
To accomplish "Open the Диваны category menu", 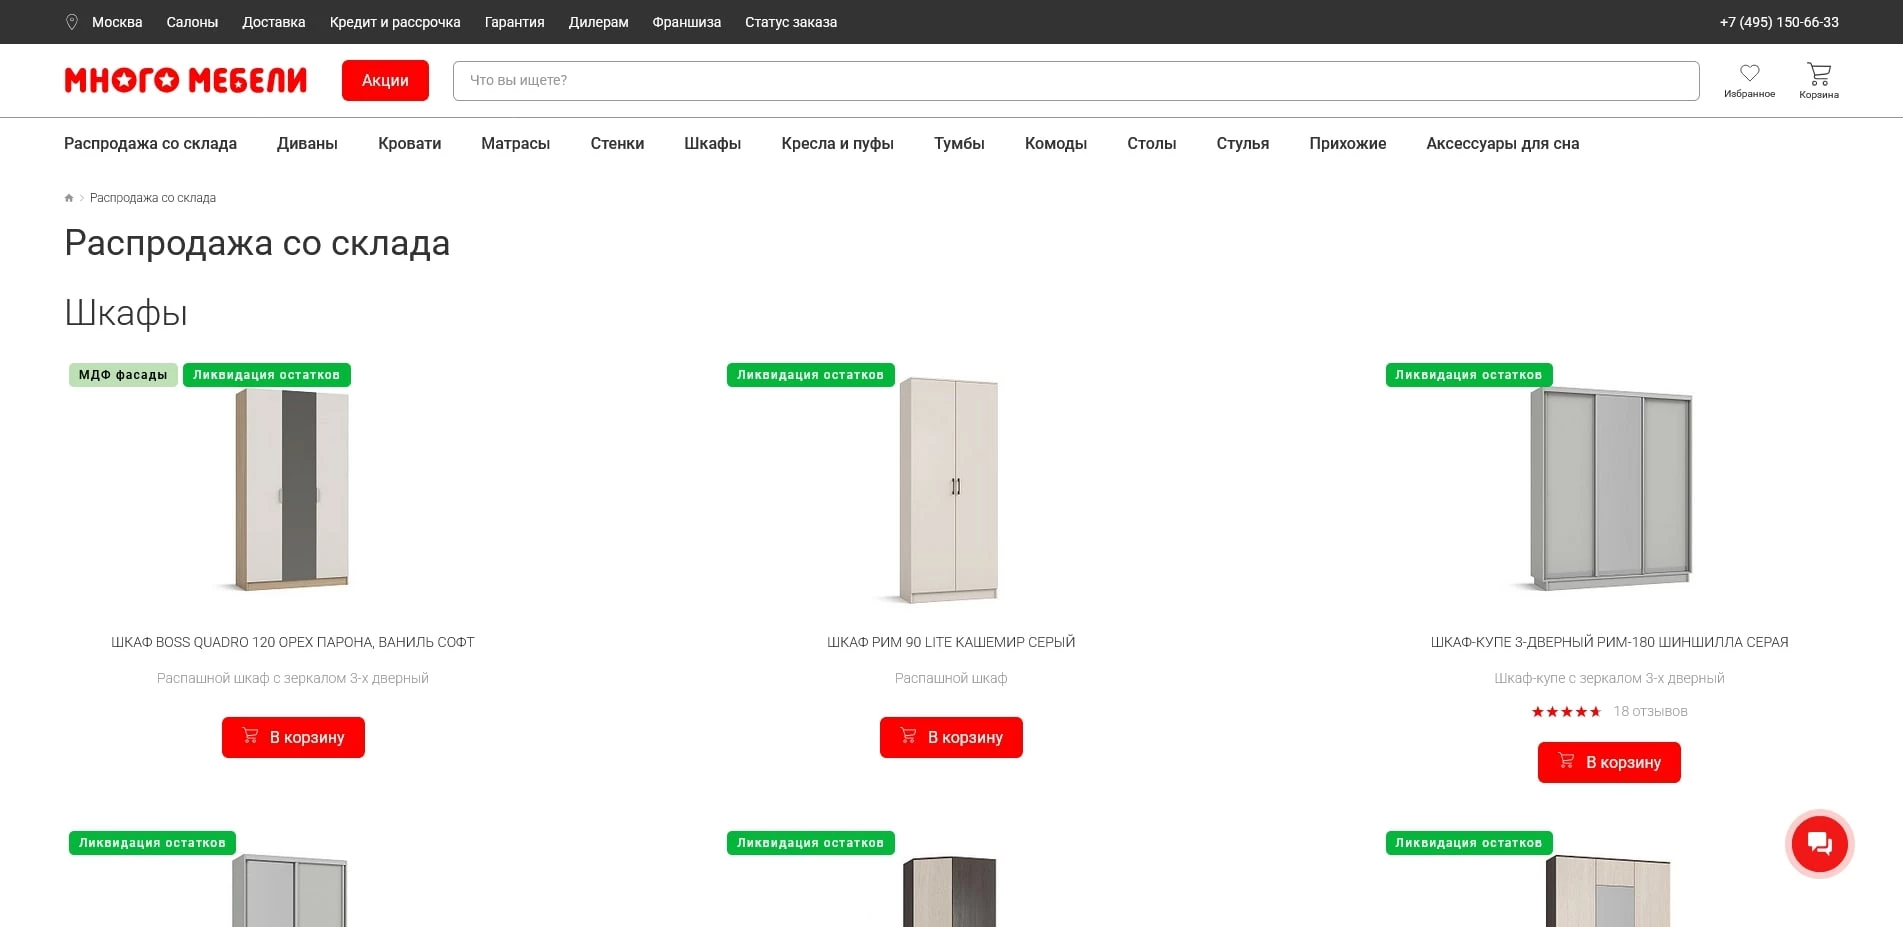I will click(307, 144).
